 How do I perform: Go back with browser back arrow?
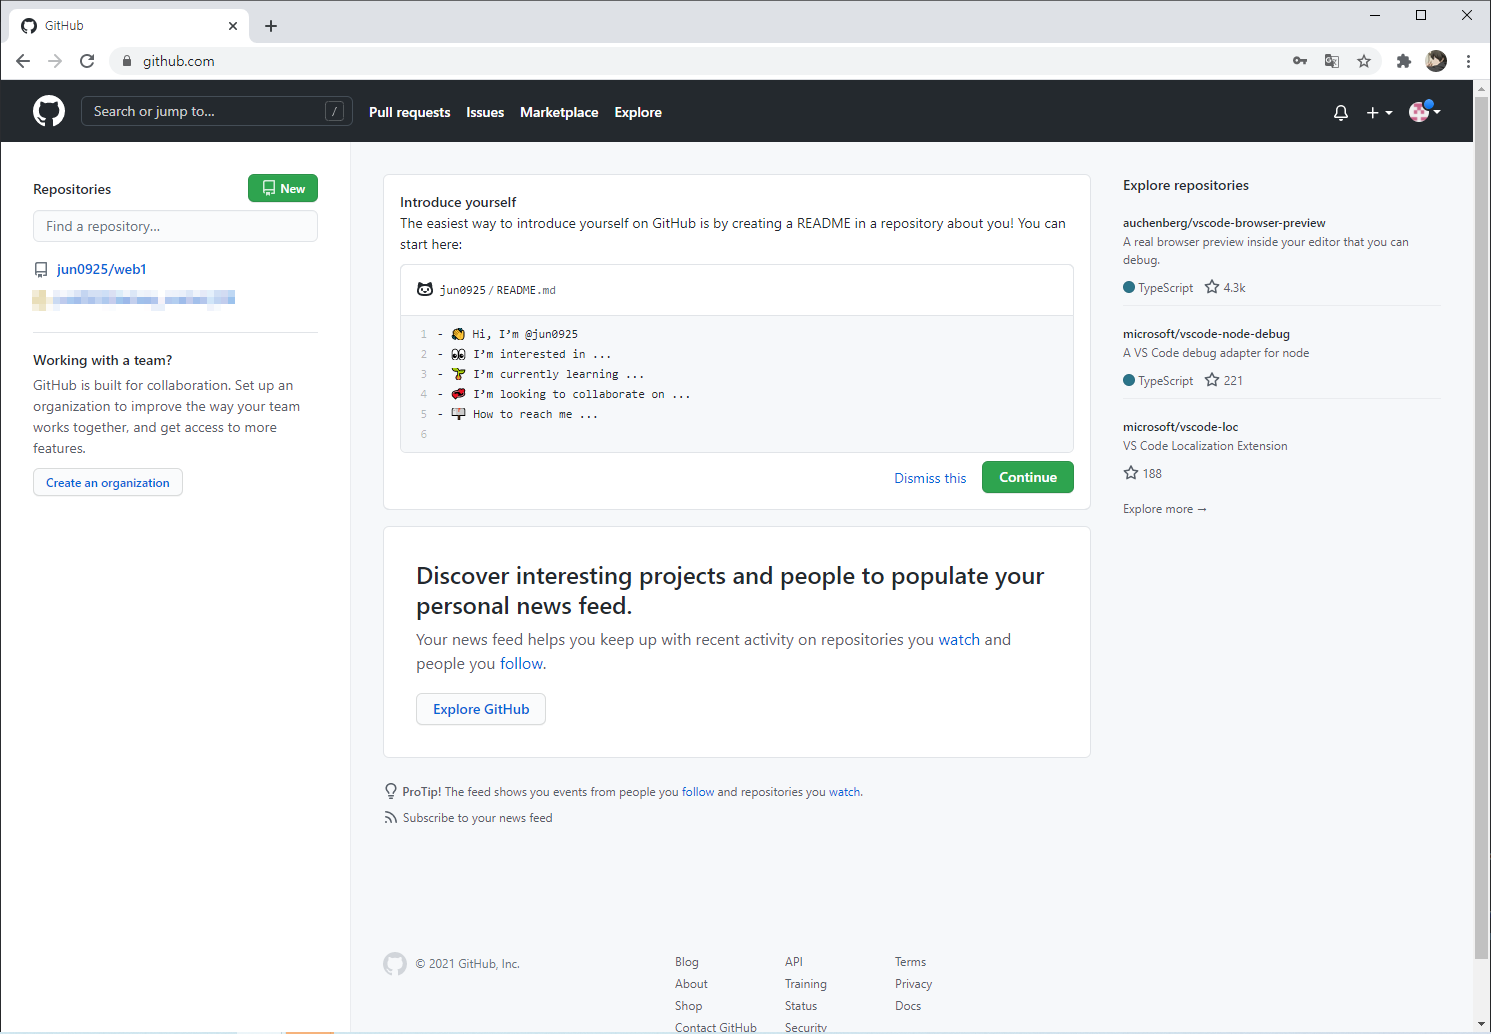(23, 61)
